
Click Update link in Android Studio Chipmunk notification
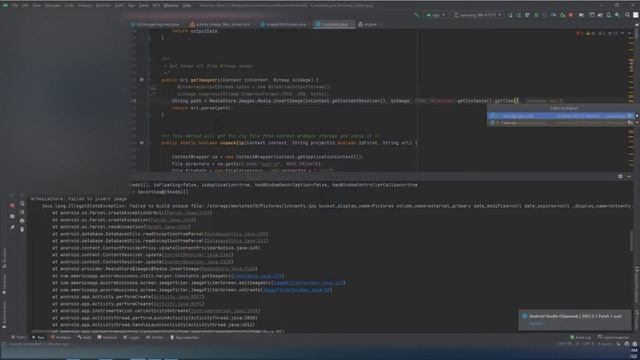536,324
